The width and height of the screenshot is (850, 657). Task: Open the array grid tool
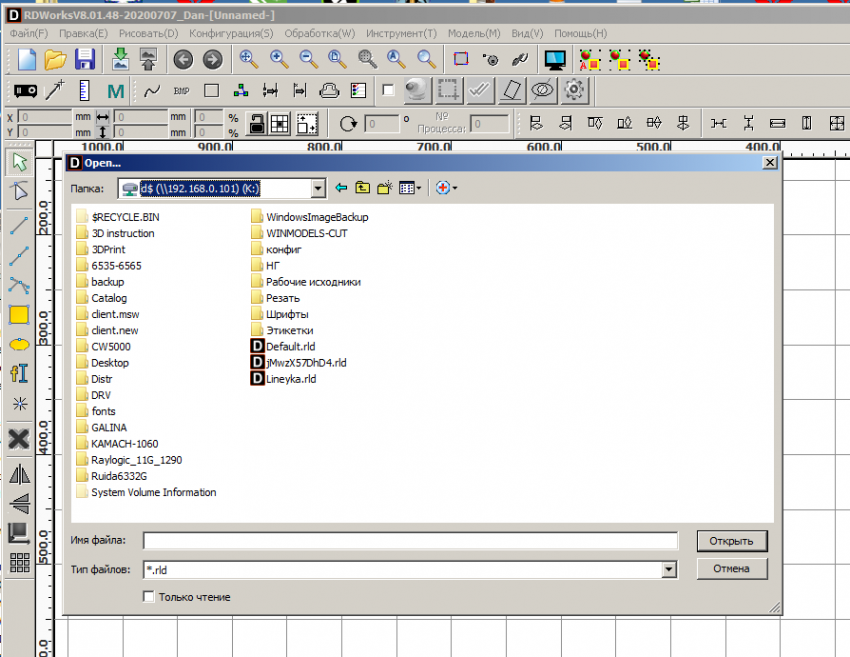18,562
